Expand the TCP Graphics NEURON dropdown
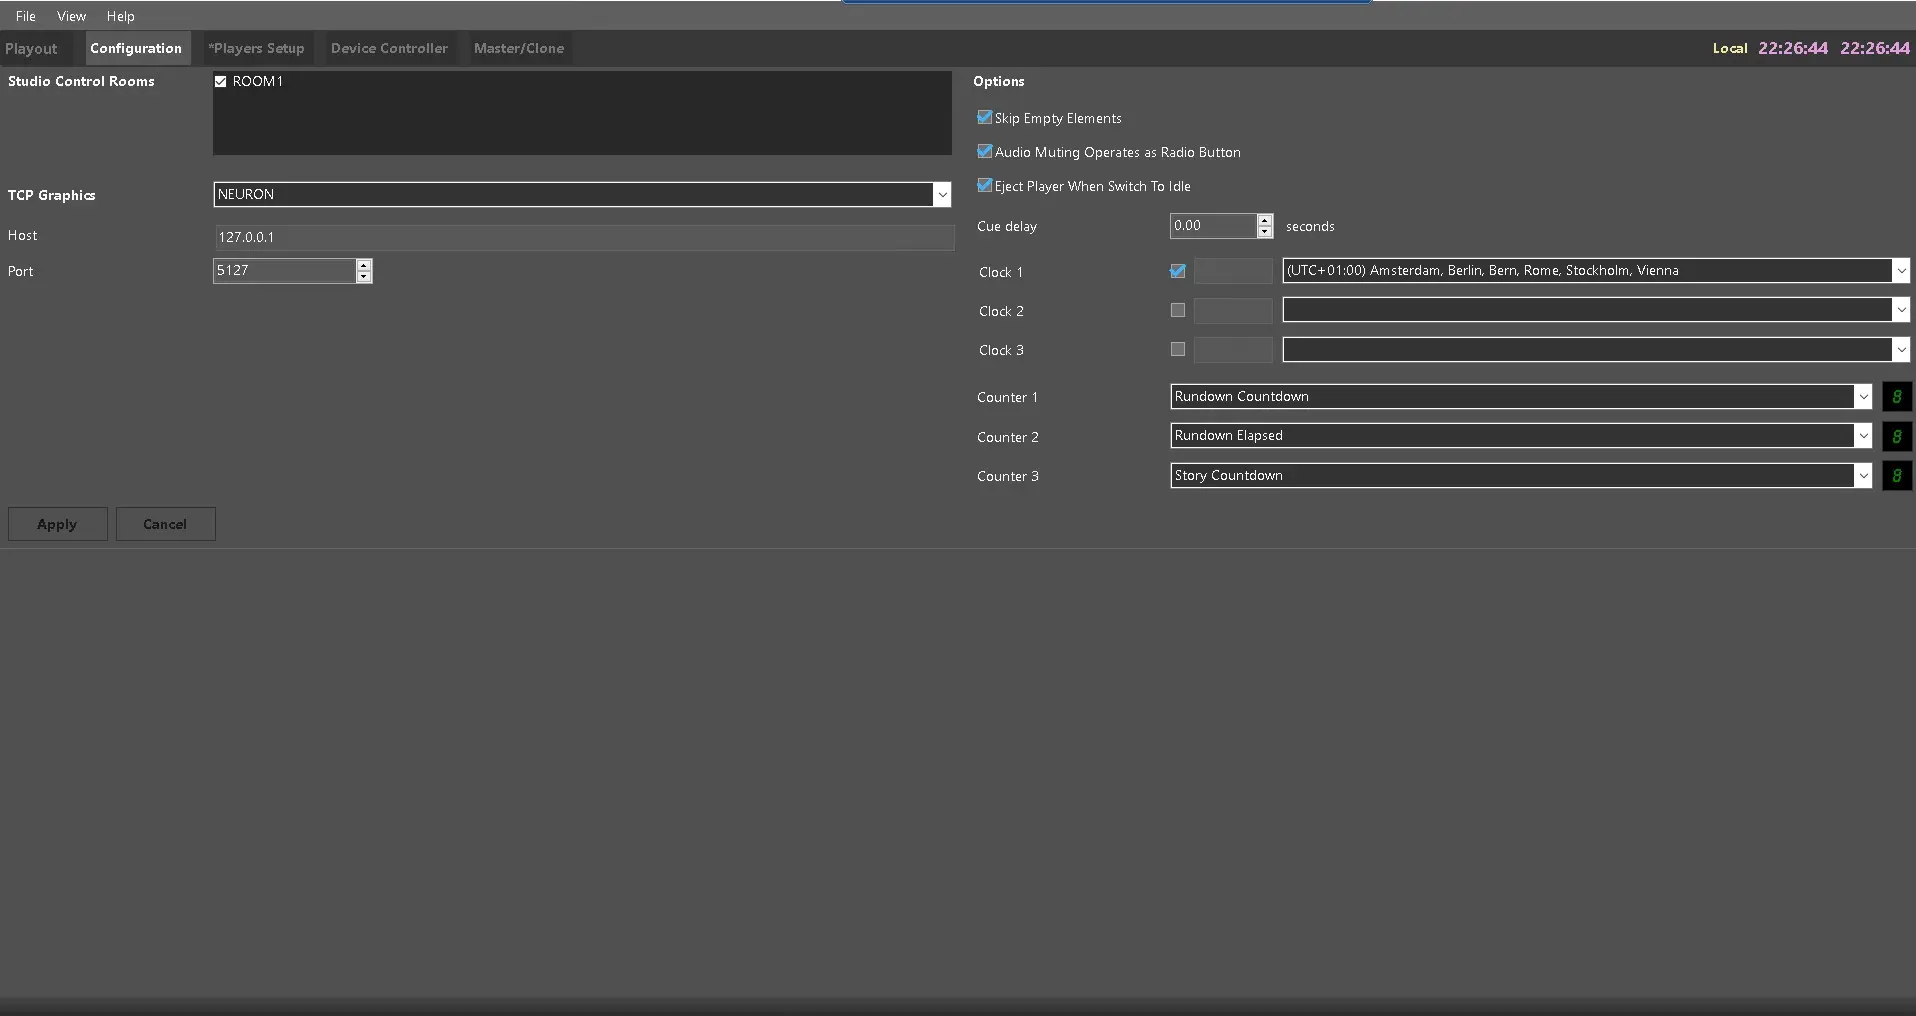The height and width of the screenshot is (1016, 1916). (x=941, y=195)
